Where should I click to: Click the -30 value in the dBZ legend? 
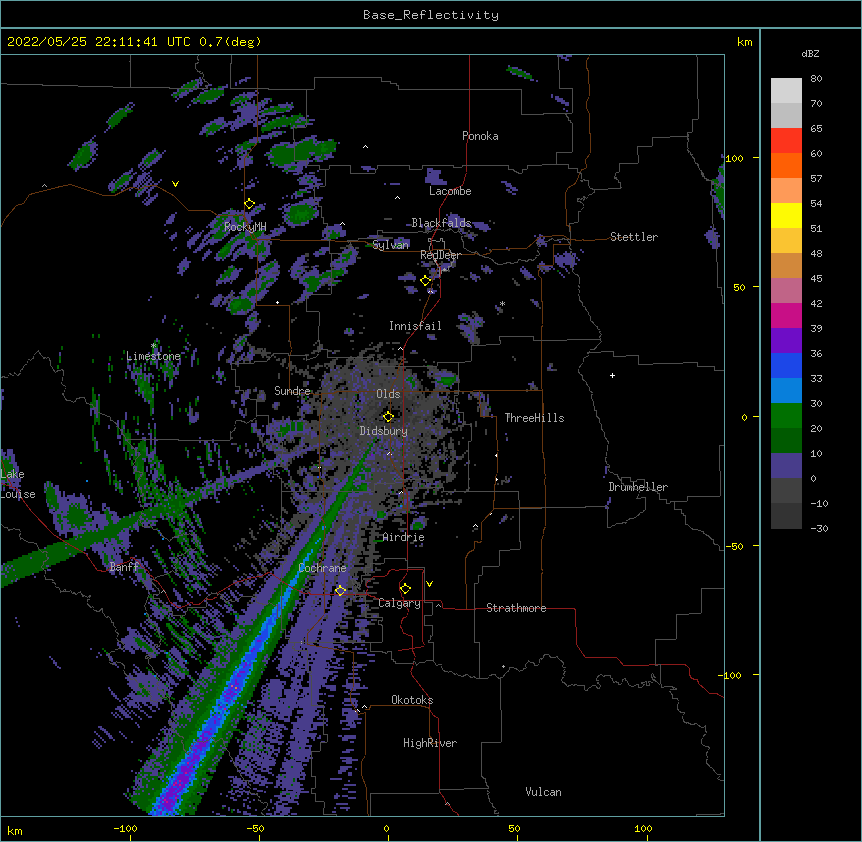click(819, 528)
